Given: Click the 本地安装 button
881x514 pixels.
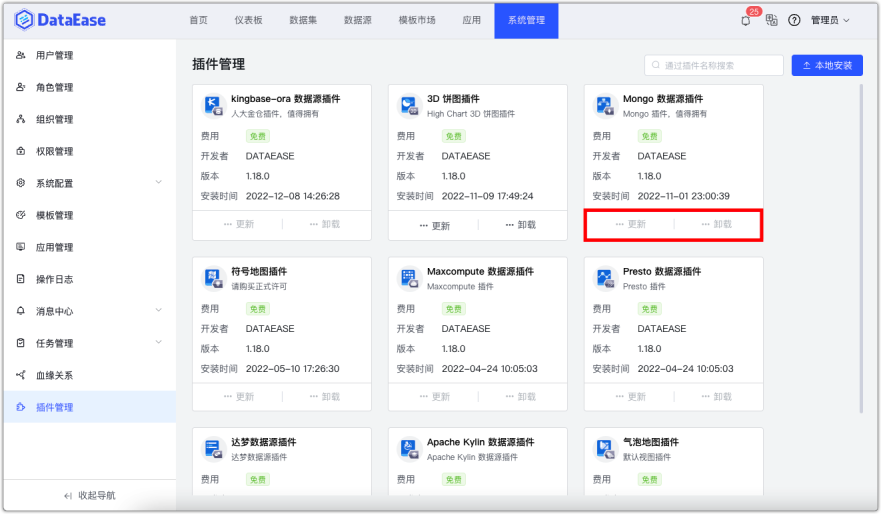Looking at the screenshot, I should (827, 66).
